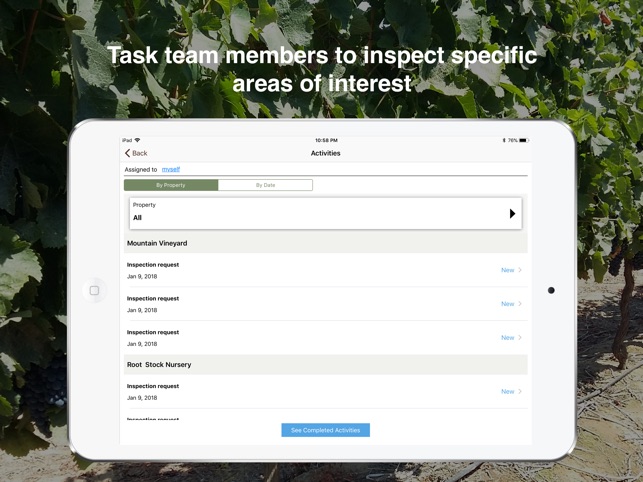Click New status on third inspection request
This screenshot has height=482, width=643.
pos(507,337)
